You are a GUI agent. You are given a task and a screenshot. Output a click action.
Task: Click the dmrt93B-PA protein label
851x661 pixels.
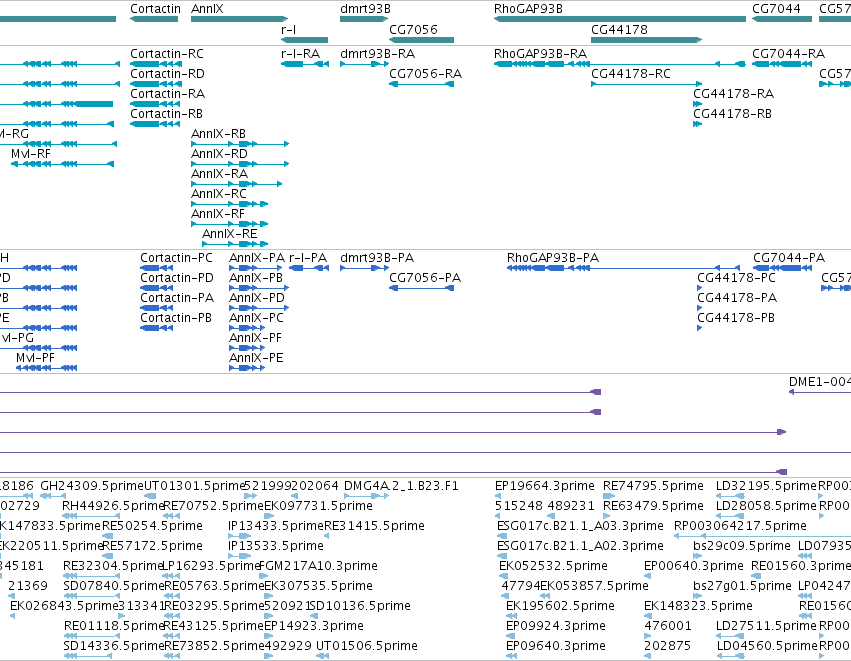tap(377, 258)
